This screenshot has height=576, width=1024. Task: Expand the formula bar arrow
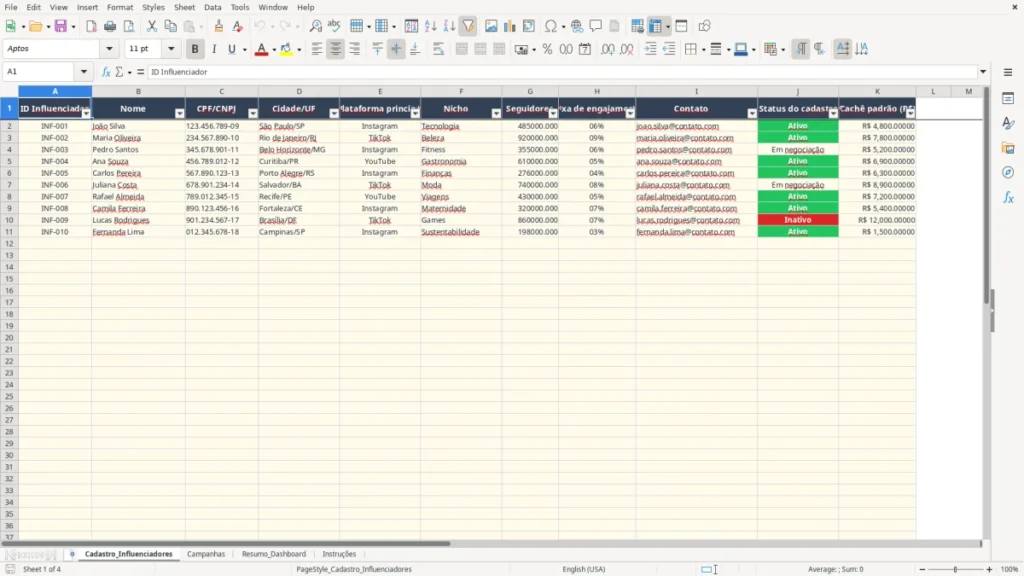983,72
